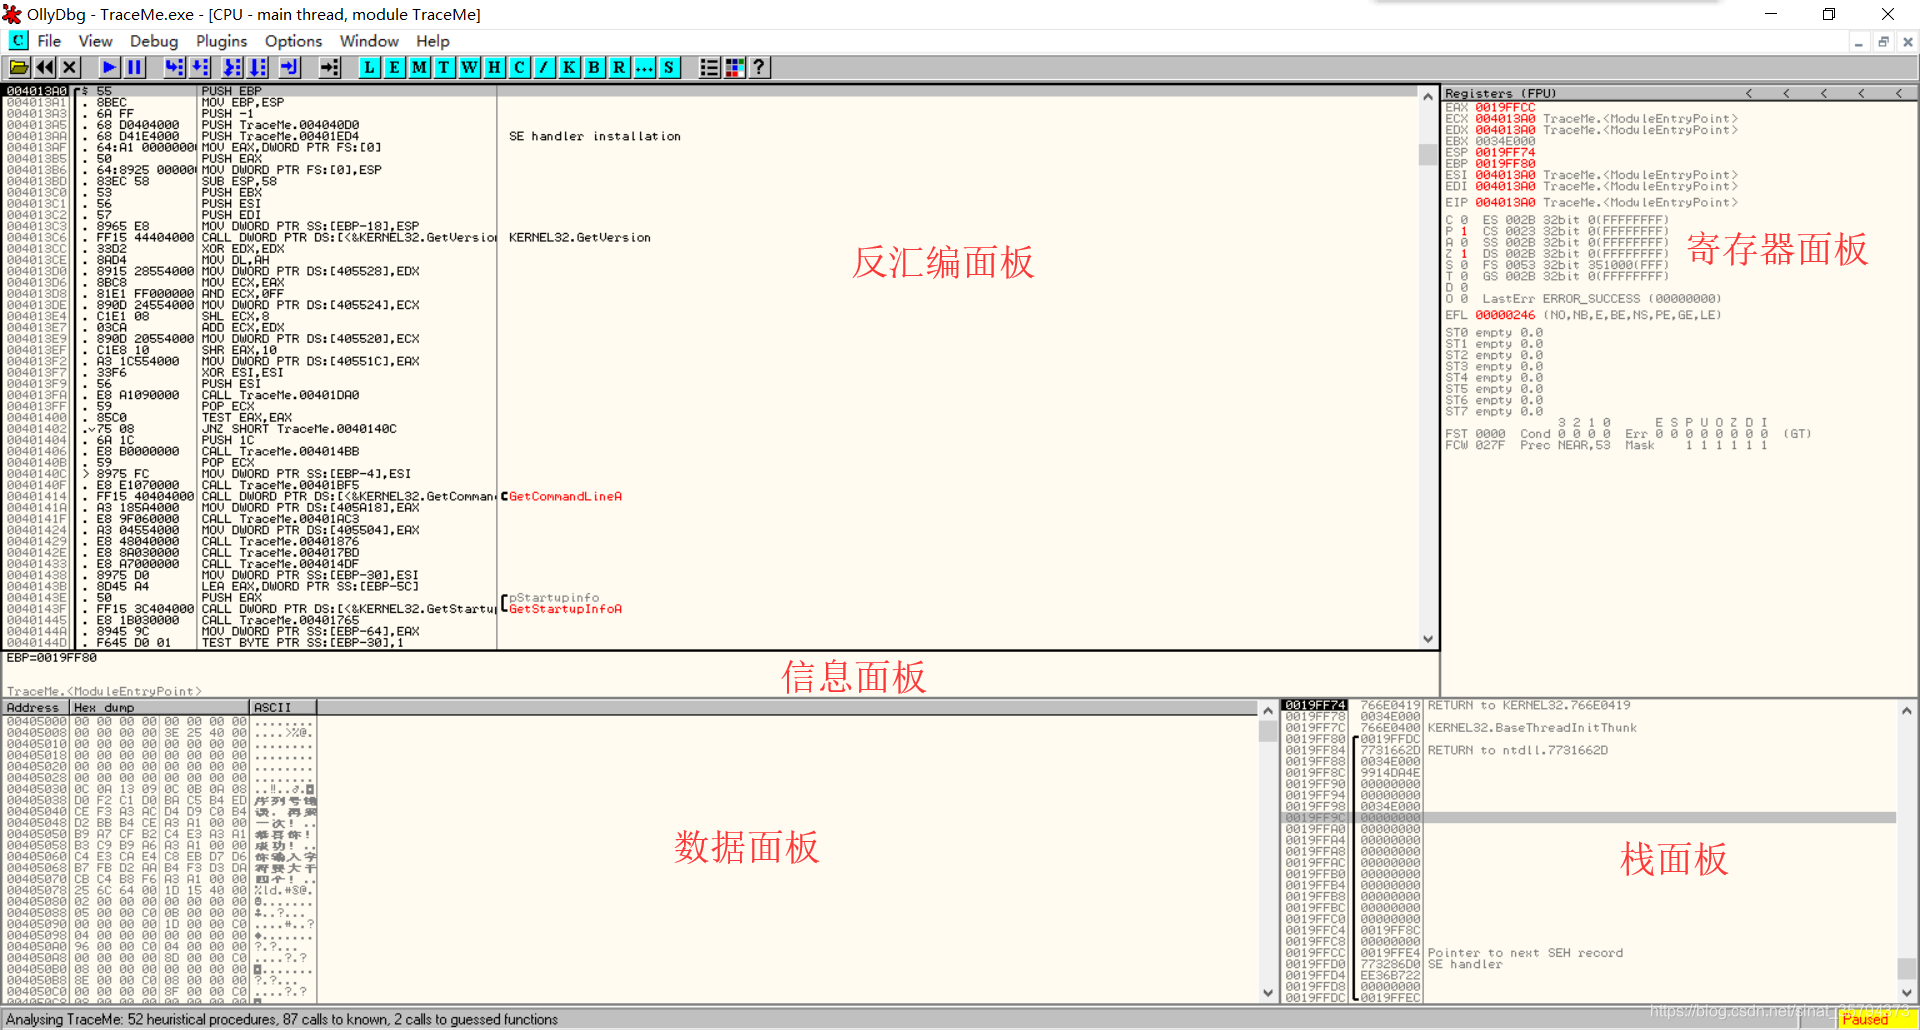Restore the inner CPU child window
The width and height of the screenshot is (1920, 1030).
click(1883, 42)
